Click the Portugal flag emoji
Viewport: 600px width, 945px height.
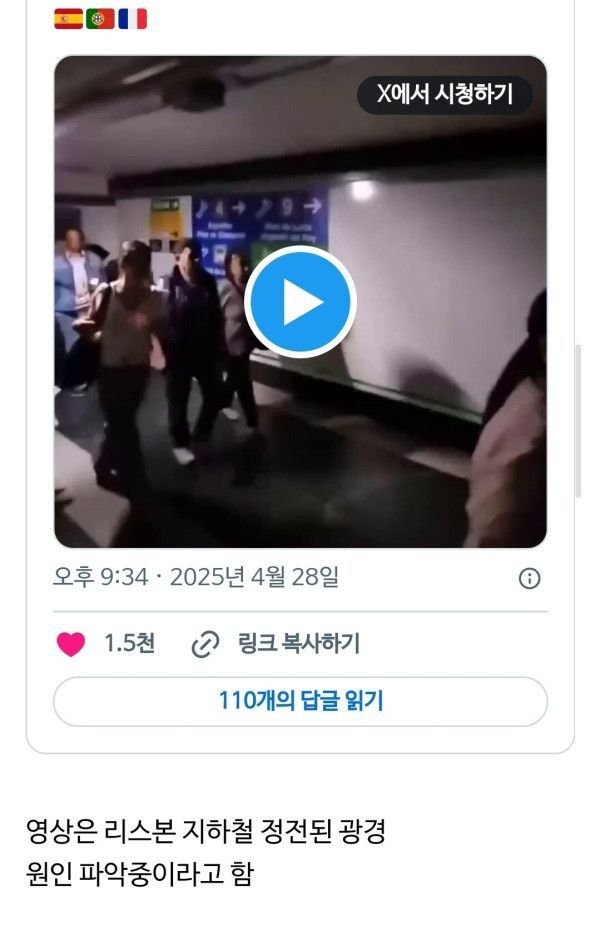100,19
